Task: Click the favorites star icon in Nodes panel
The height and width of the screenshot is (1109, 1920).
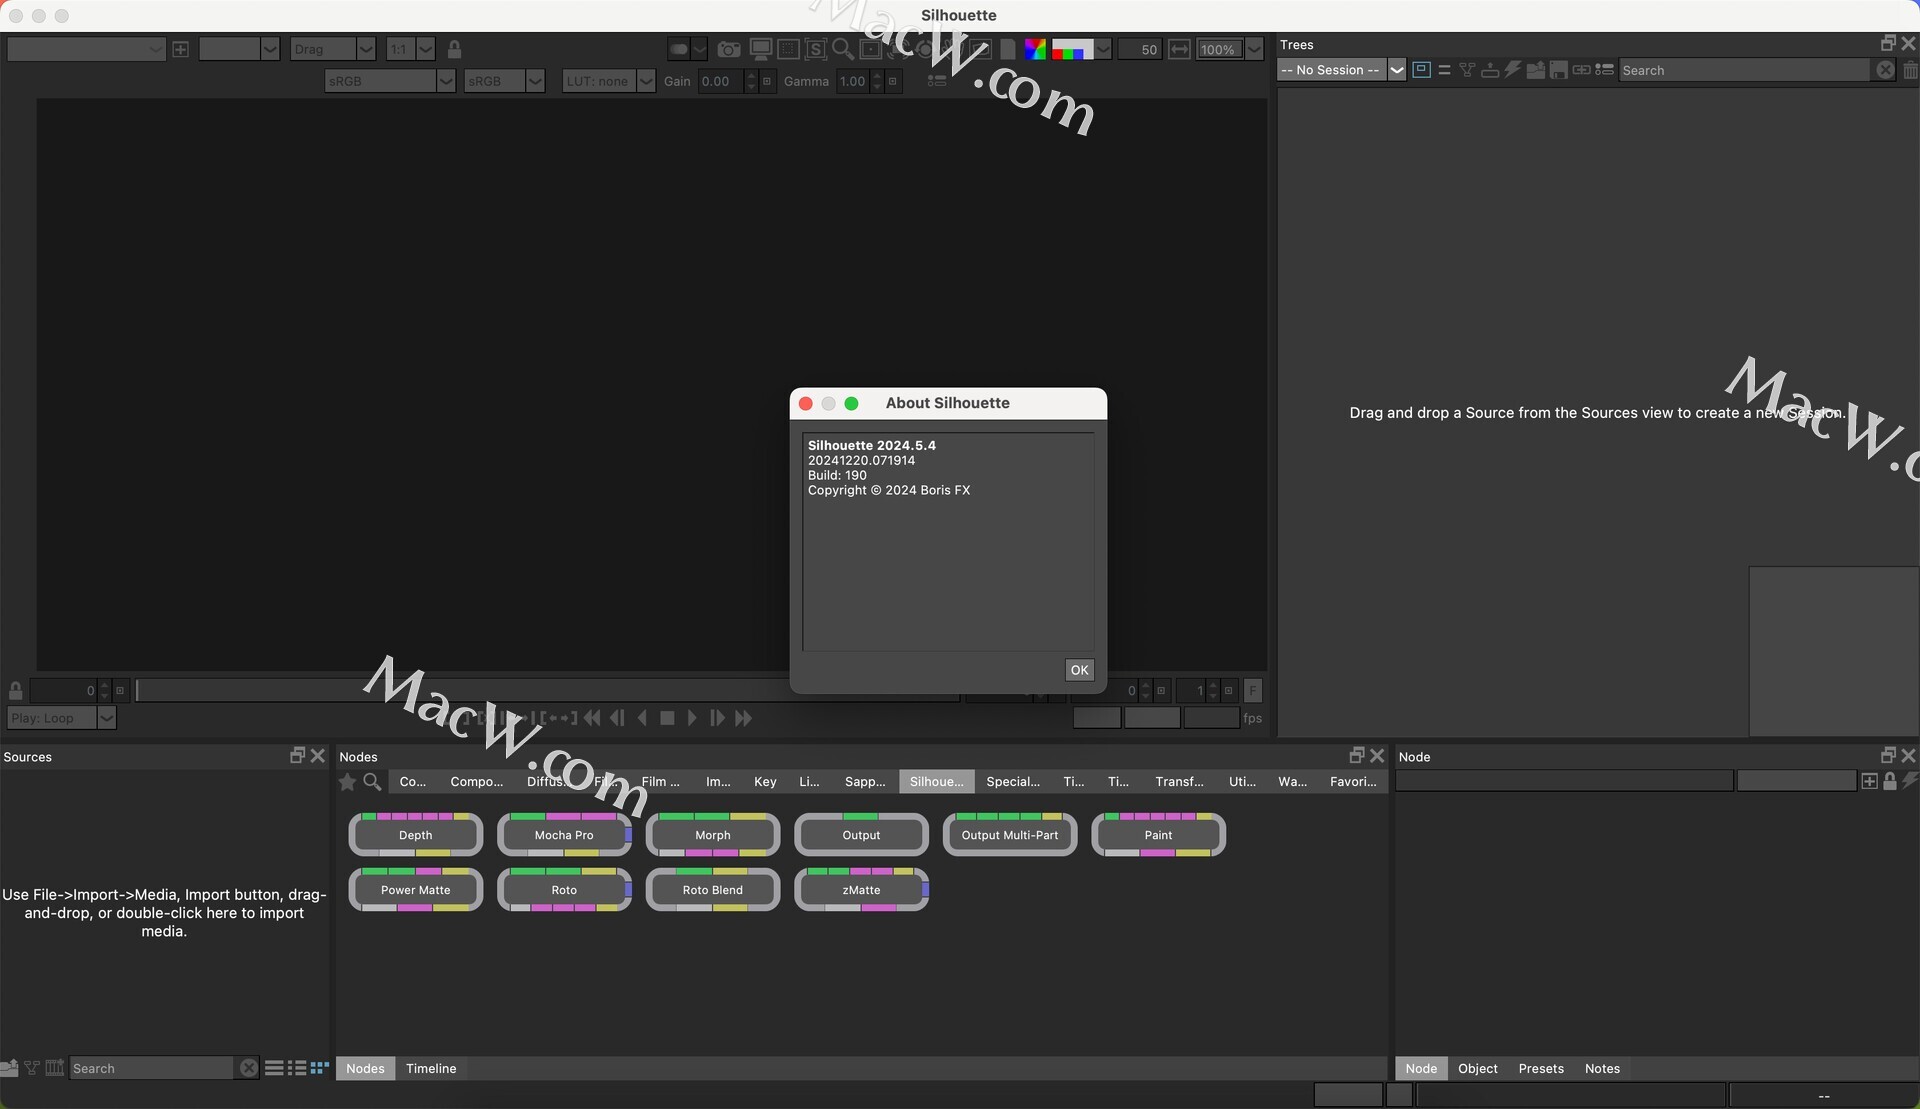Action: tap(347, 782)
